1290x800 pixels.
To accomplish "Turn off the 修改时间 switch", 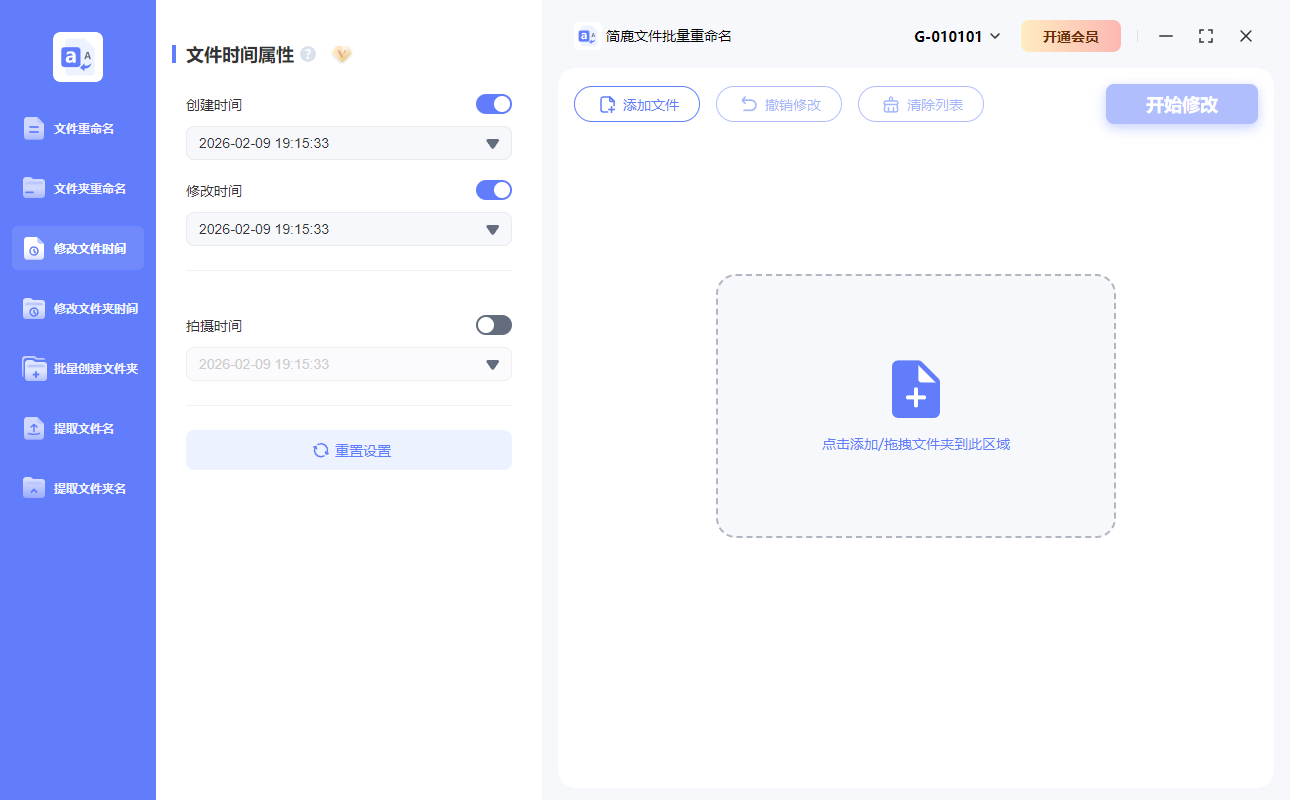I will [494, 190].
